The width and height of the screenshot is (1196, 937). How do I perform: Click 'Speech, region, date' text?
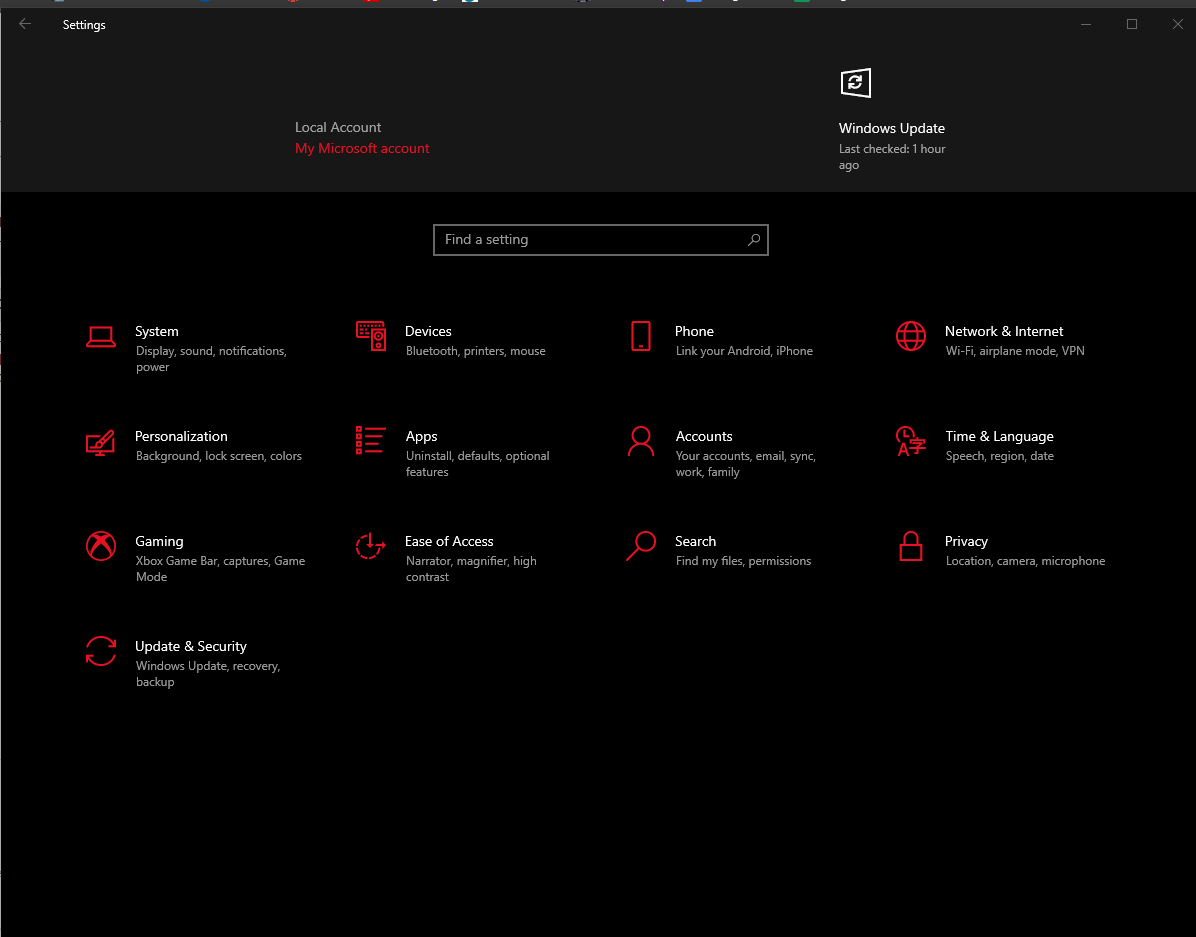tap(999, 456)
